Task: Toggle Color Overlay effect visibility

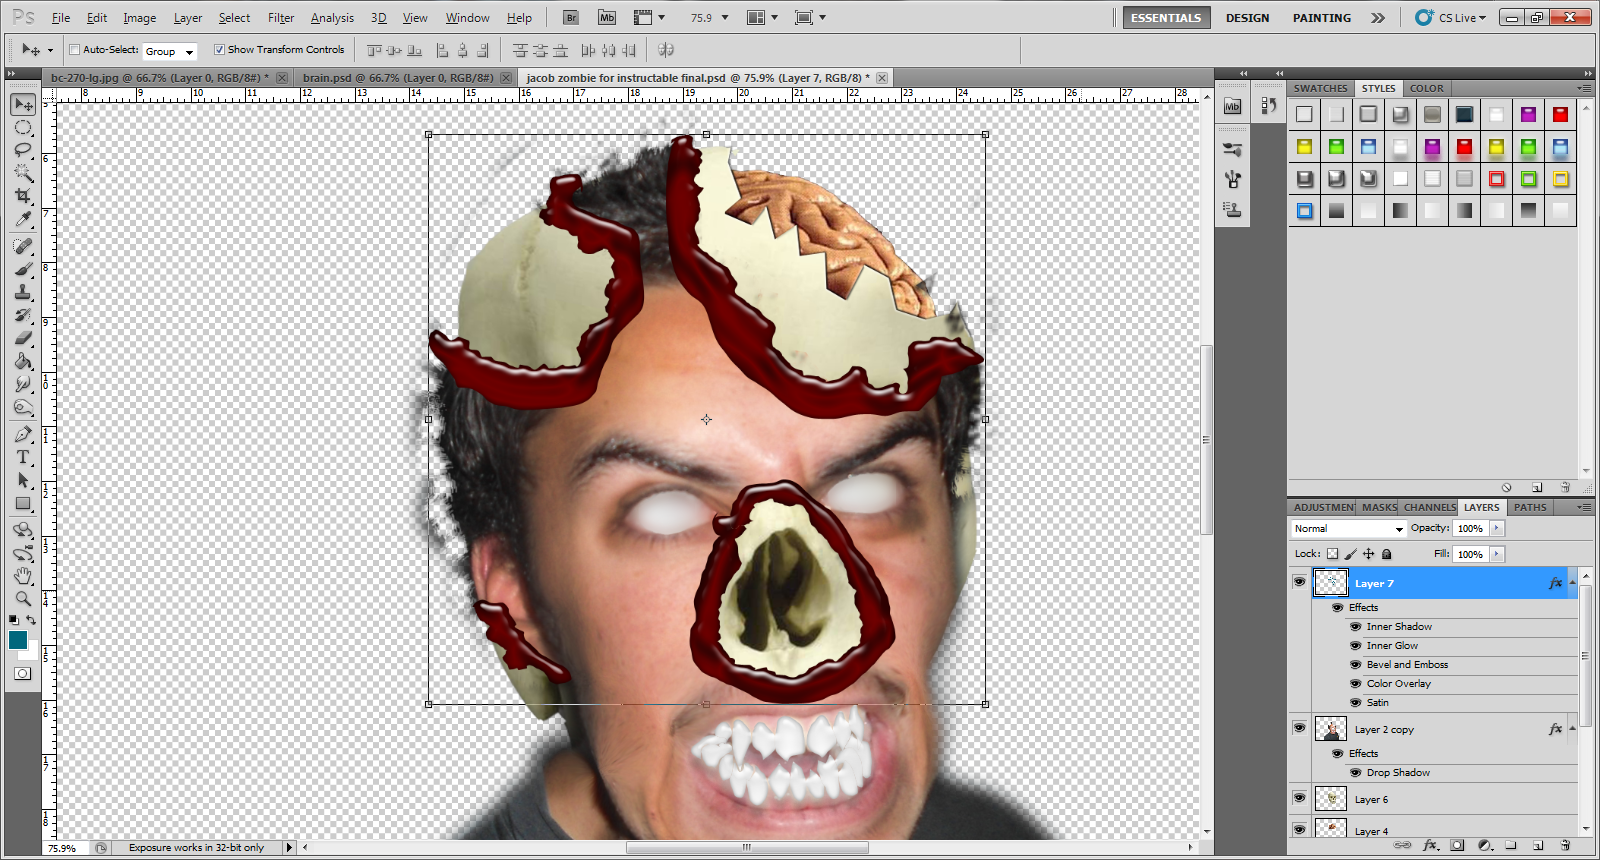Action: (x=1356, y=684)
